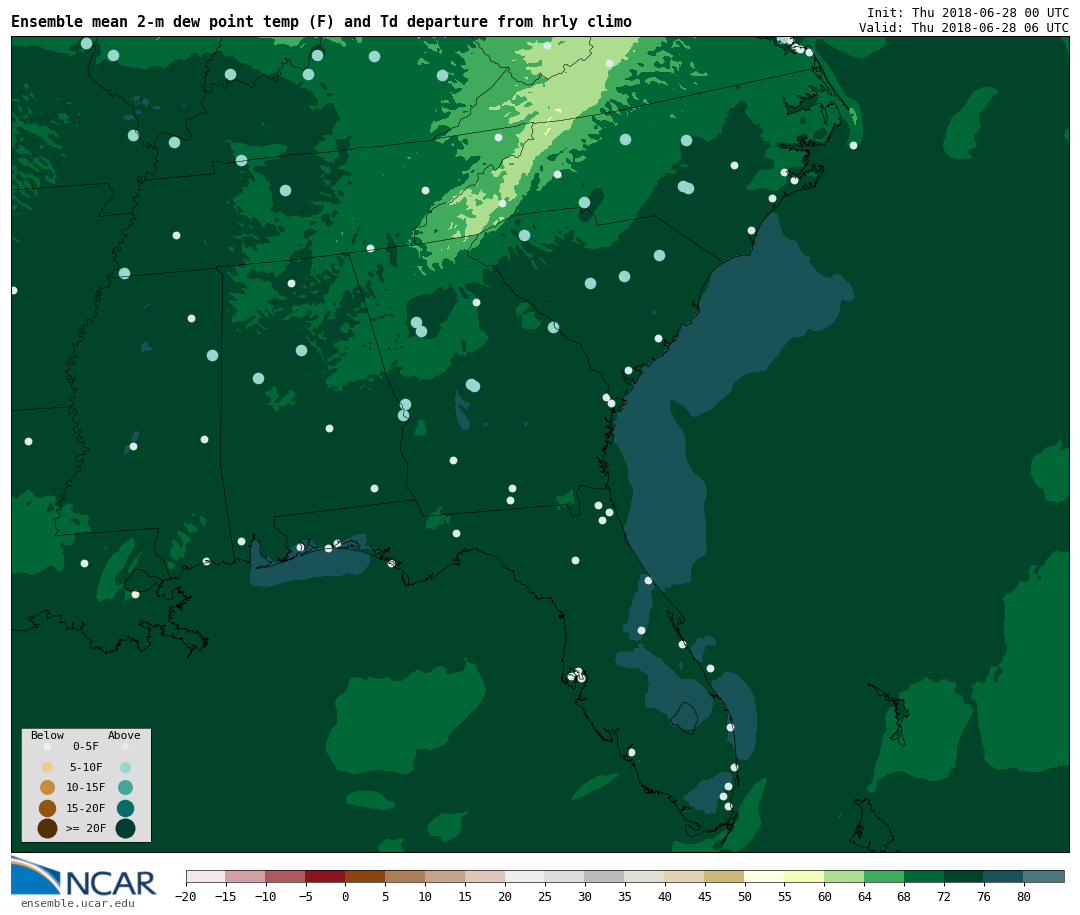Click the Lake Okeechobee outline in Florida

(x=684, y=716)
